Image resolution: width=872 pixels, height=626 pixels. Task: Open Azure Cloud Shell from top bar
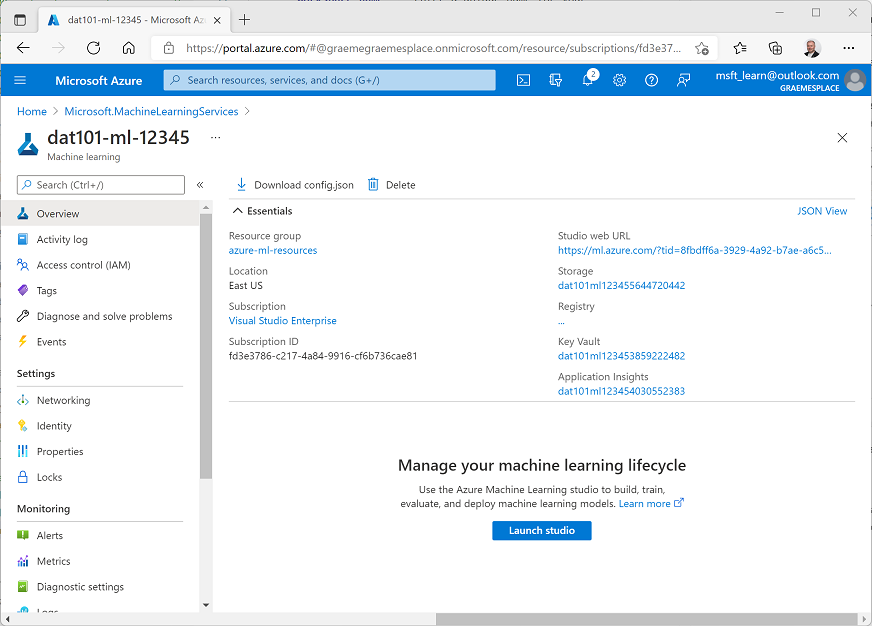523,80
